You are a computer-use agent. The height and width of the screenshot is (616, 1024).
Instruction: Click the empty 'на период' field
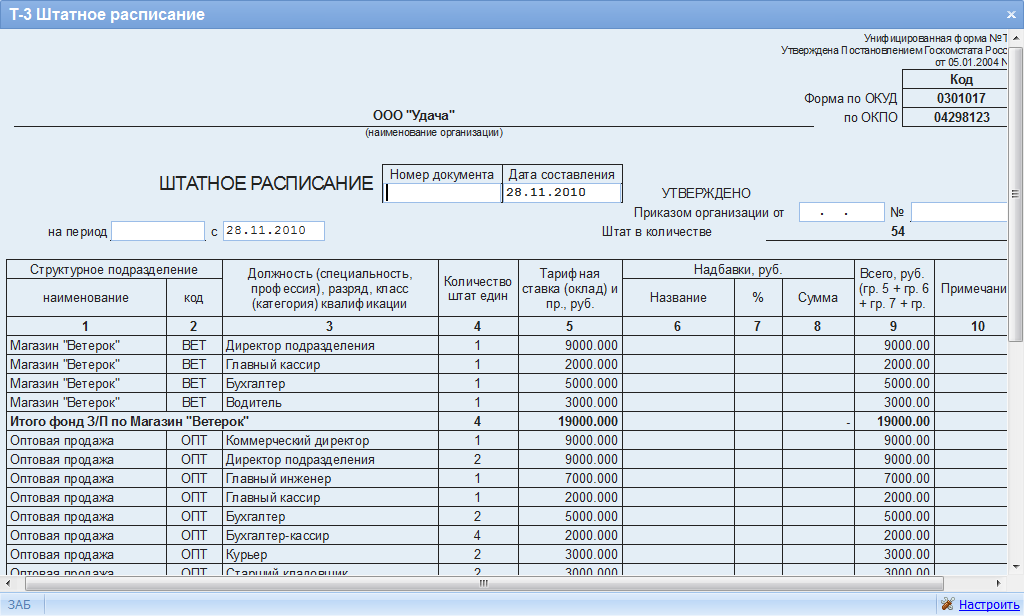pyautogui.click(x=158, y=231)
